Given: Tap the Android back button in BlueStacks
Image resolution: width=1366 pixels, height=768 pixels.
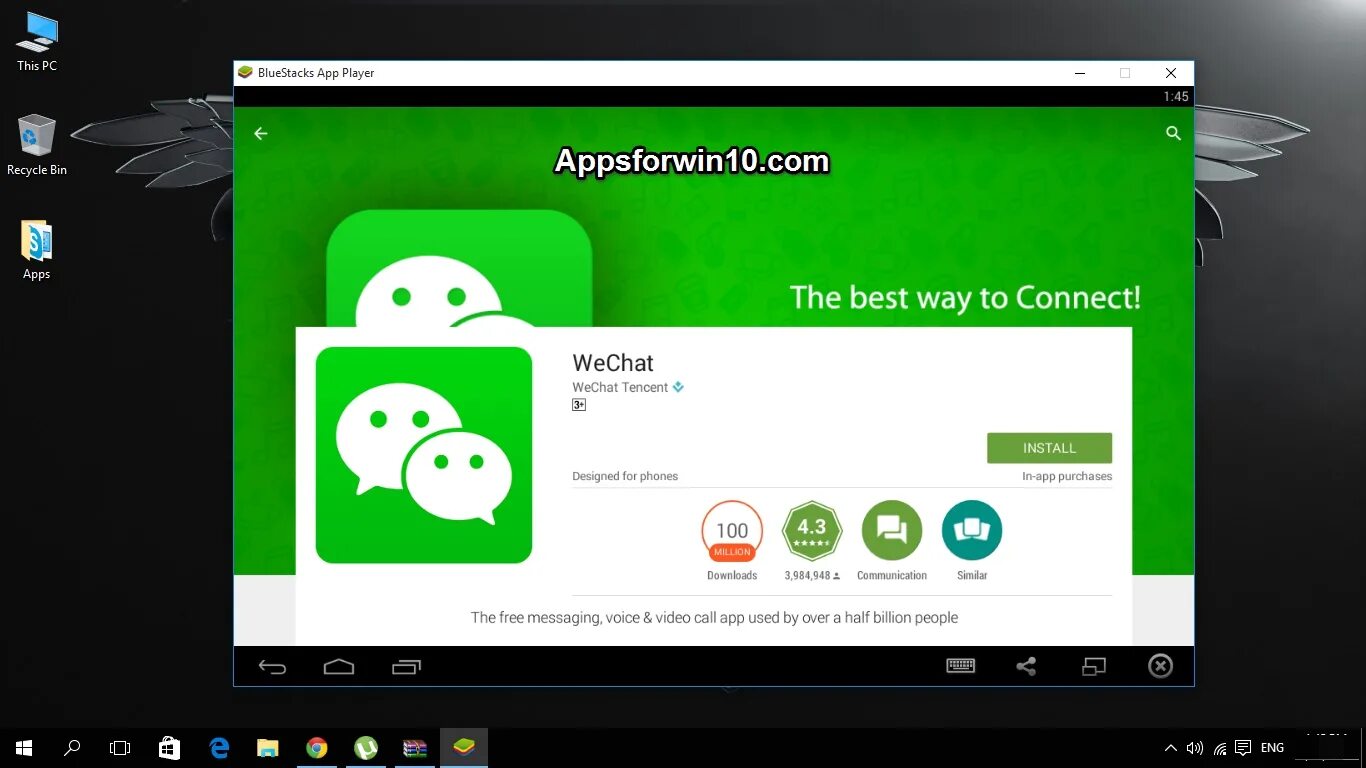Looking at the screenshot, I should tap(272, 667).
